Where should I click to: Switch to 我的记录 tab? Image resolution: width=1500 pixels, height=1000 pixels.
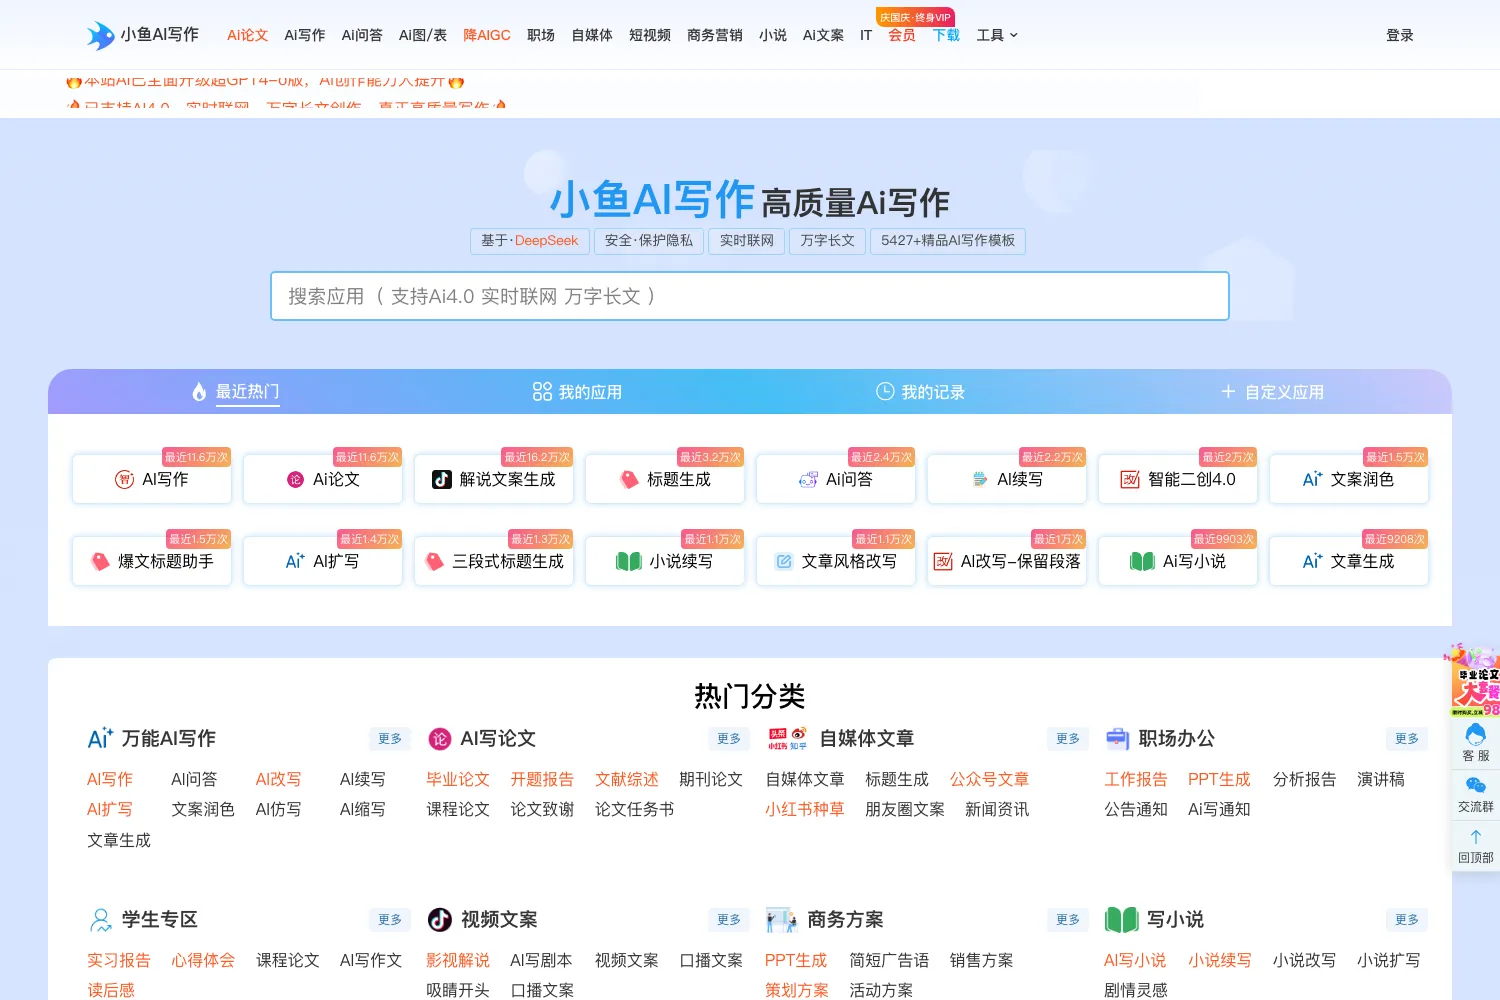(920, 392)
